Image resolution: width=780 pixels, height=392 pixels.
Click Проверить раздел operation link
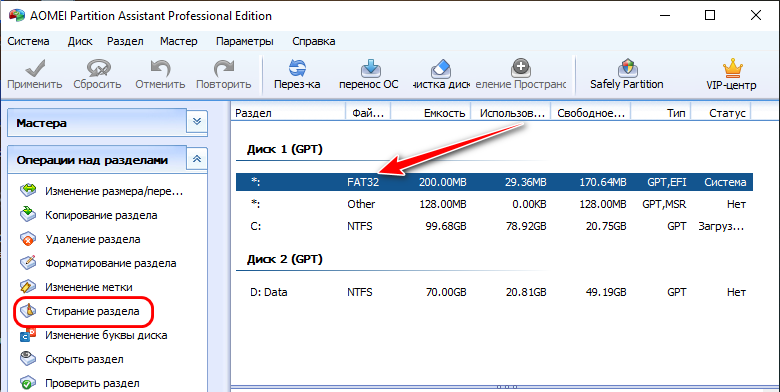[x=92, y=384]
